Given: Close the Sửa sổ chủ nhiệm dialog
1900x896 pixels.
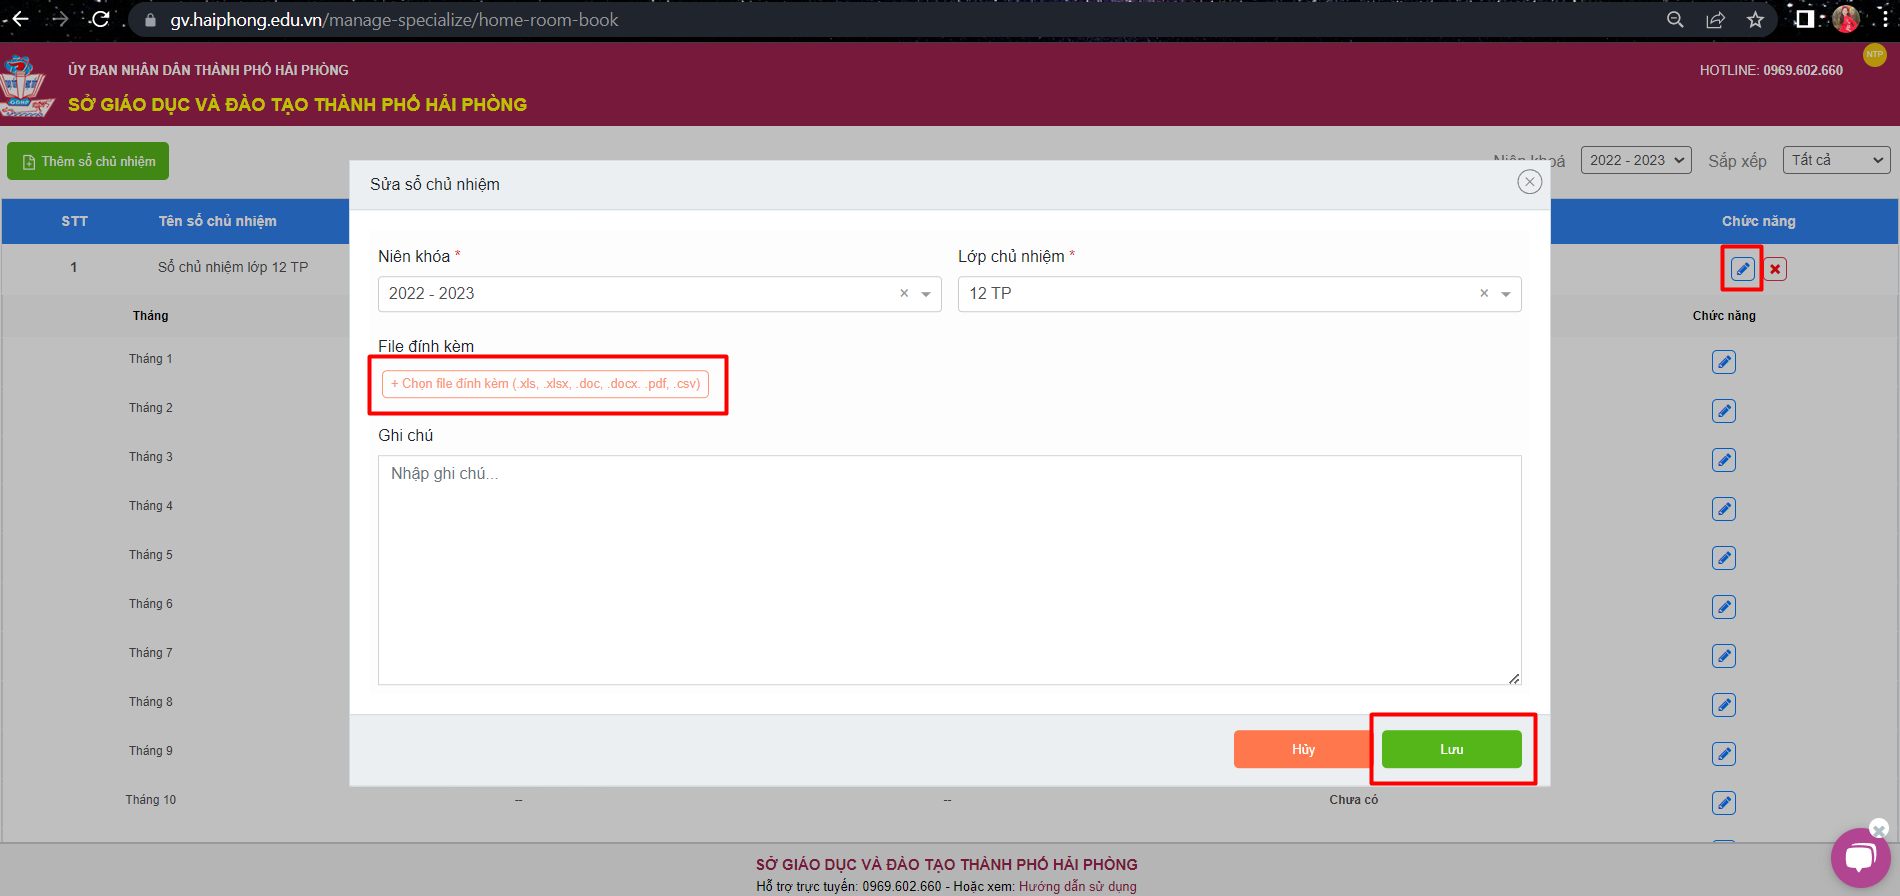Looking at the screenshot, I should pyautogui.click(x=1529, y=182).
